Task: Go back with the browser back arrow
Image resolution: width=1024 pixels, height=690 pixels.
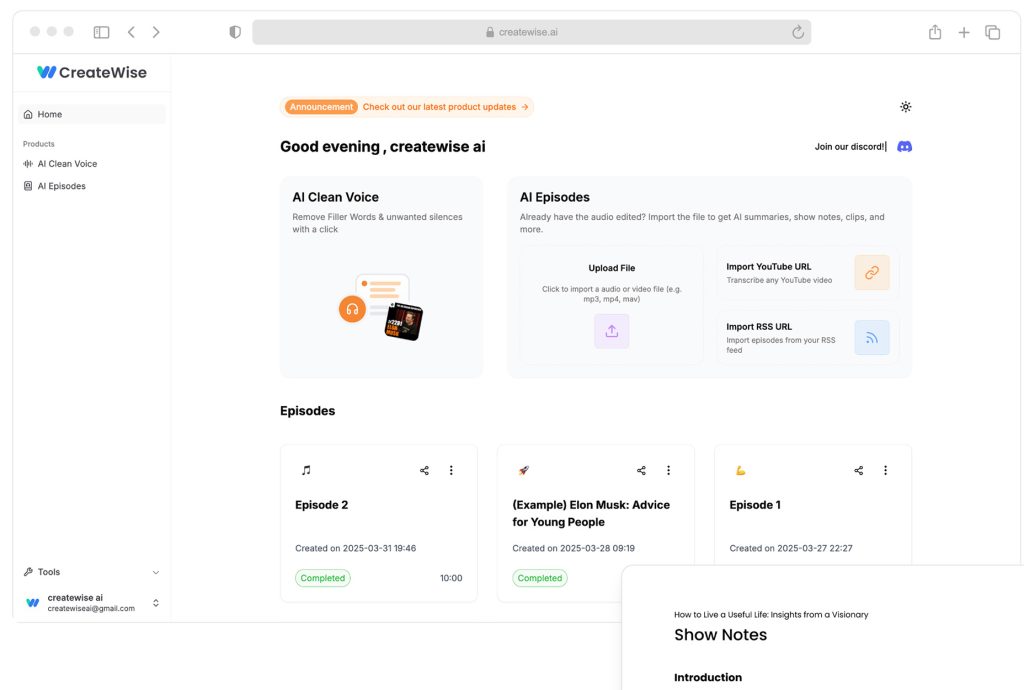Action: click(131, 32)
